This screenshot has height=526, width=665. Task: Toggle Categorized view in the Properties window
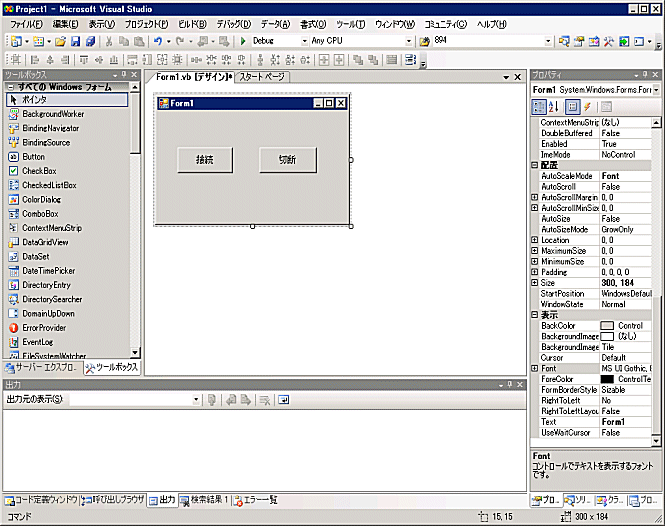[x=539, y=107]
